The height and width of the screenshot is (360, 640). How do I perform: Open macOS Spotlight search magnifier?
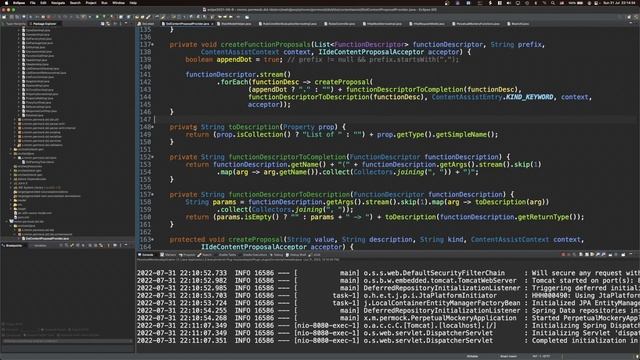[553, 3]
